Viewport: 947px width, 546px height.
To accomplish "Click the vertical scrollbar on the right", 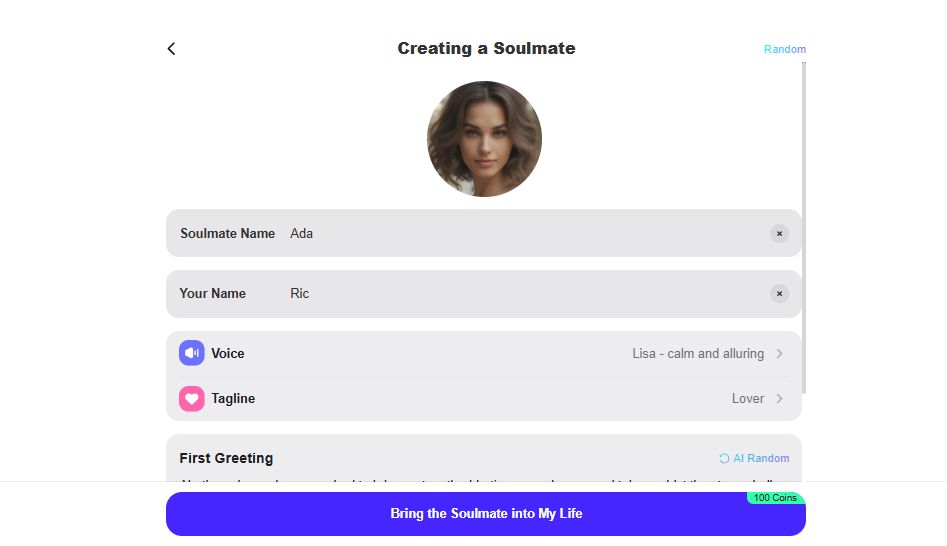I will (803, 228).
